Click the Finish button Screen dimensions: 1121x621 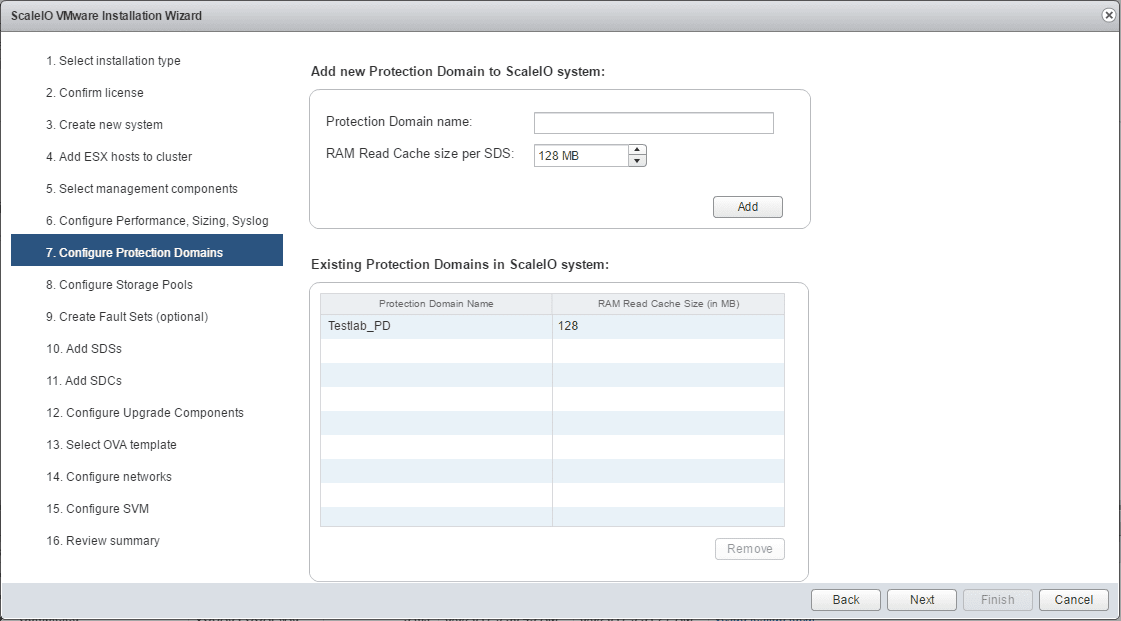click(997, 600)
